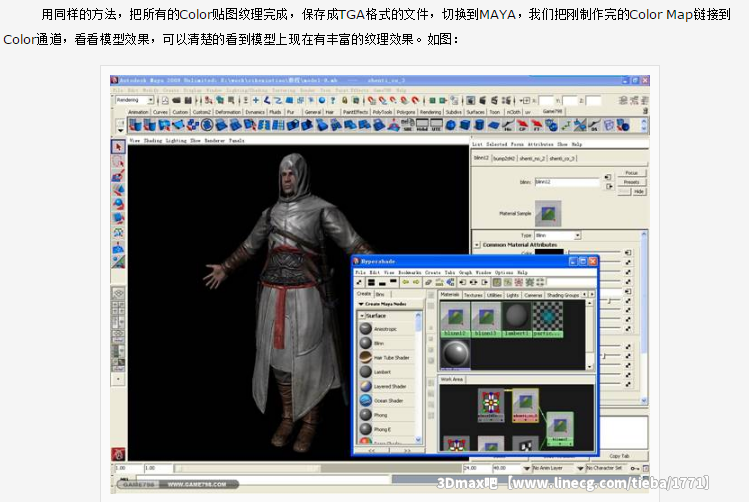Open the Lighting menu in viewport panel
This screenshot has width=749, height=502.
pyautogui.click(x=176, y=140)
